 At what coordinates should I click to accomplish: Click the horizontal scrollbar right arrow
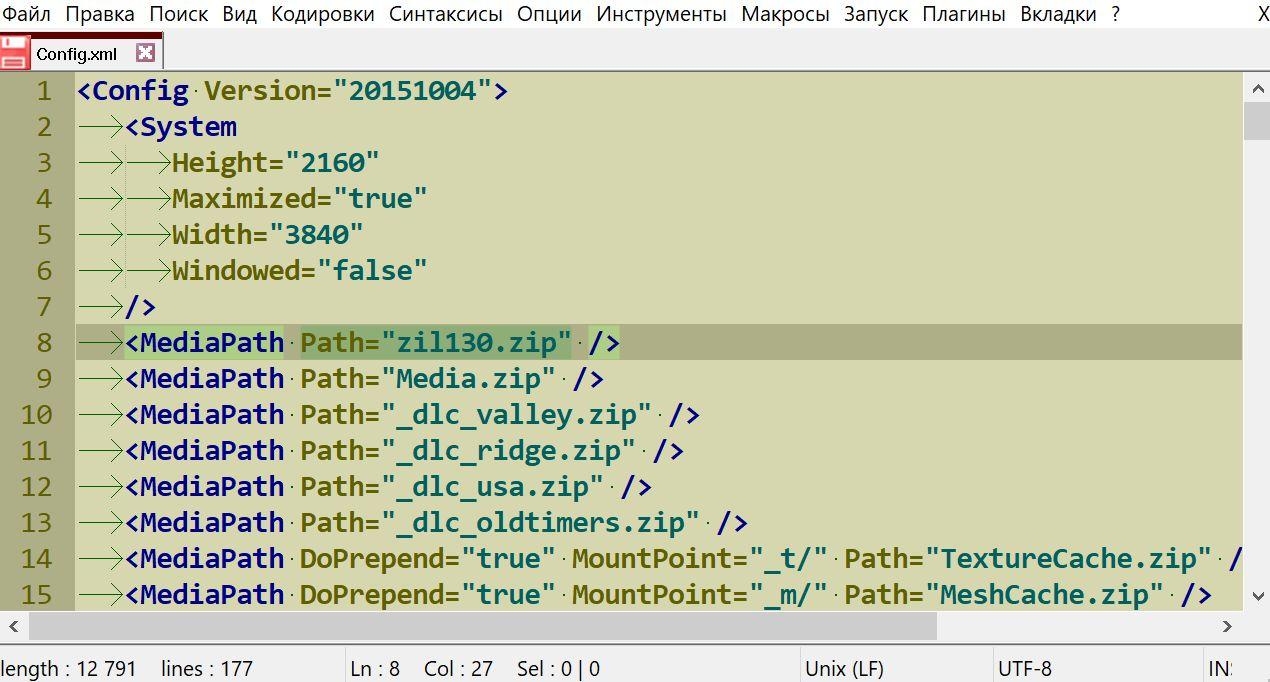point(1227,627)
